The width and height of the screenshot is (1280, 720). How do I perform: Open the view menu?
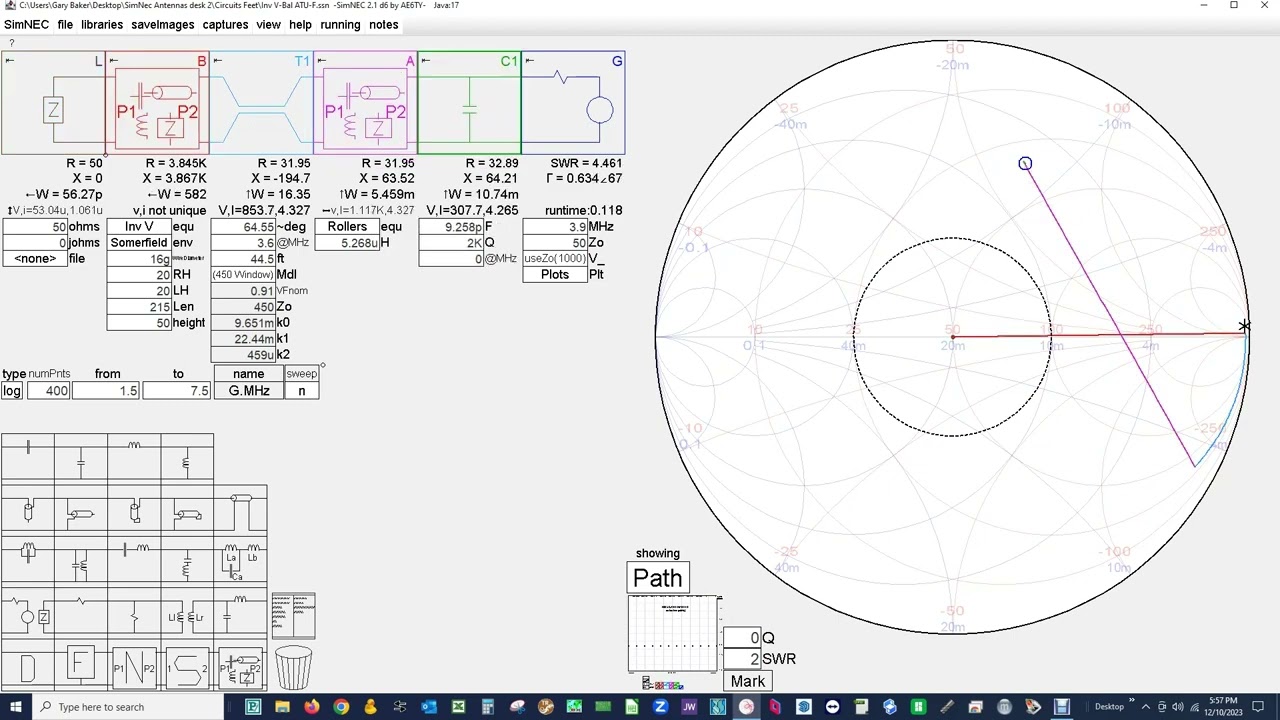(268, 24)
